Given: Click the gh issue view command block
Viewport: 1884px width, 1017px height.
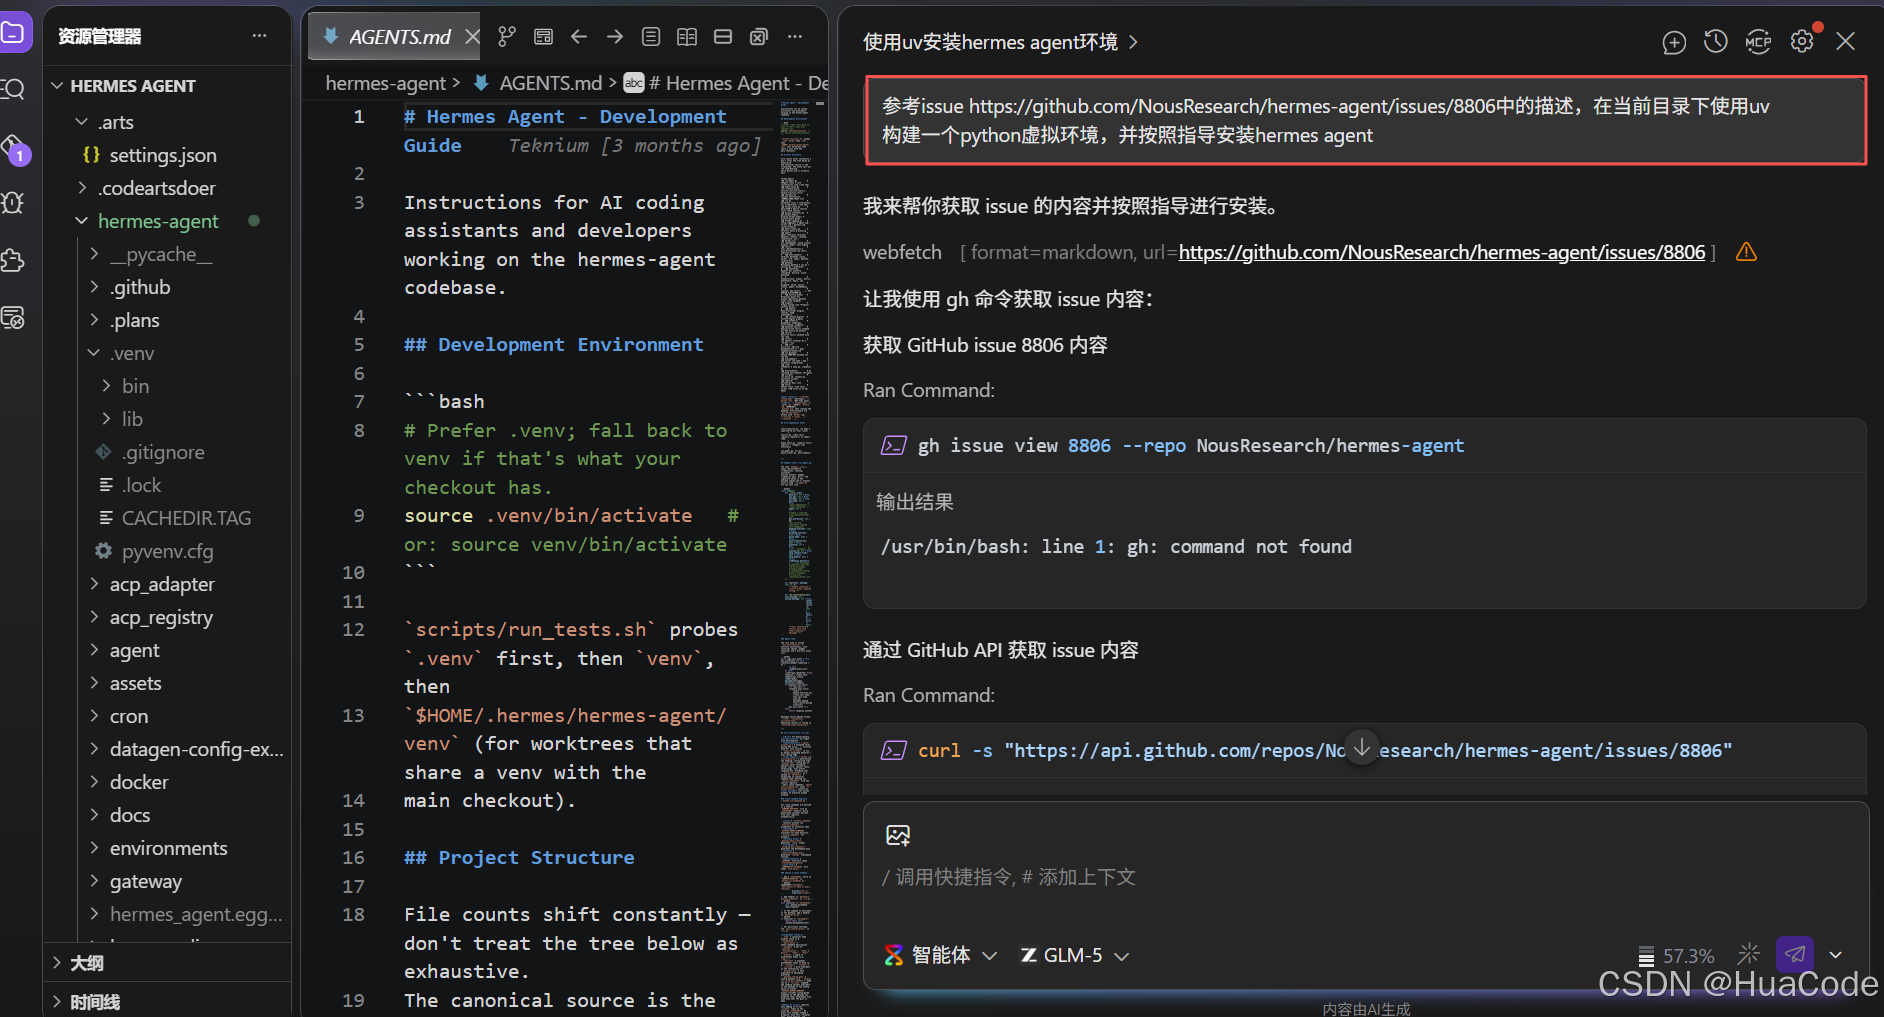Looking at the screenshot, I should 1364,445.
